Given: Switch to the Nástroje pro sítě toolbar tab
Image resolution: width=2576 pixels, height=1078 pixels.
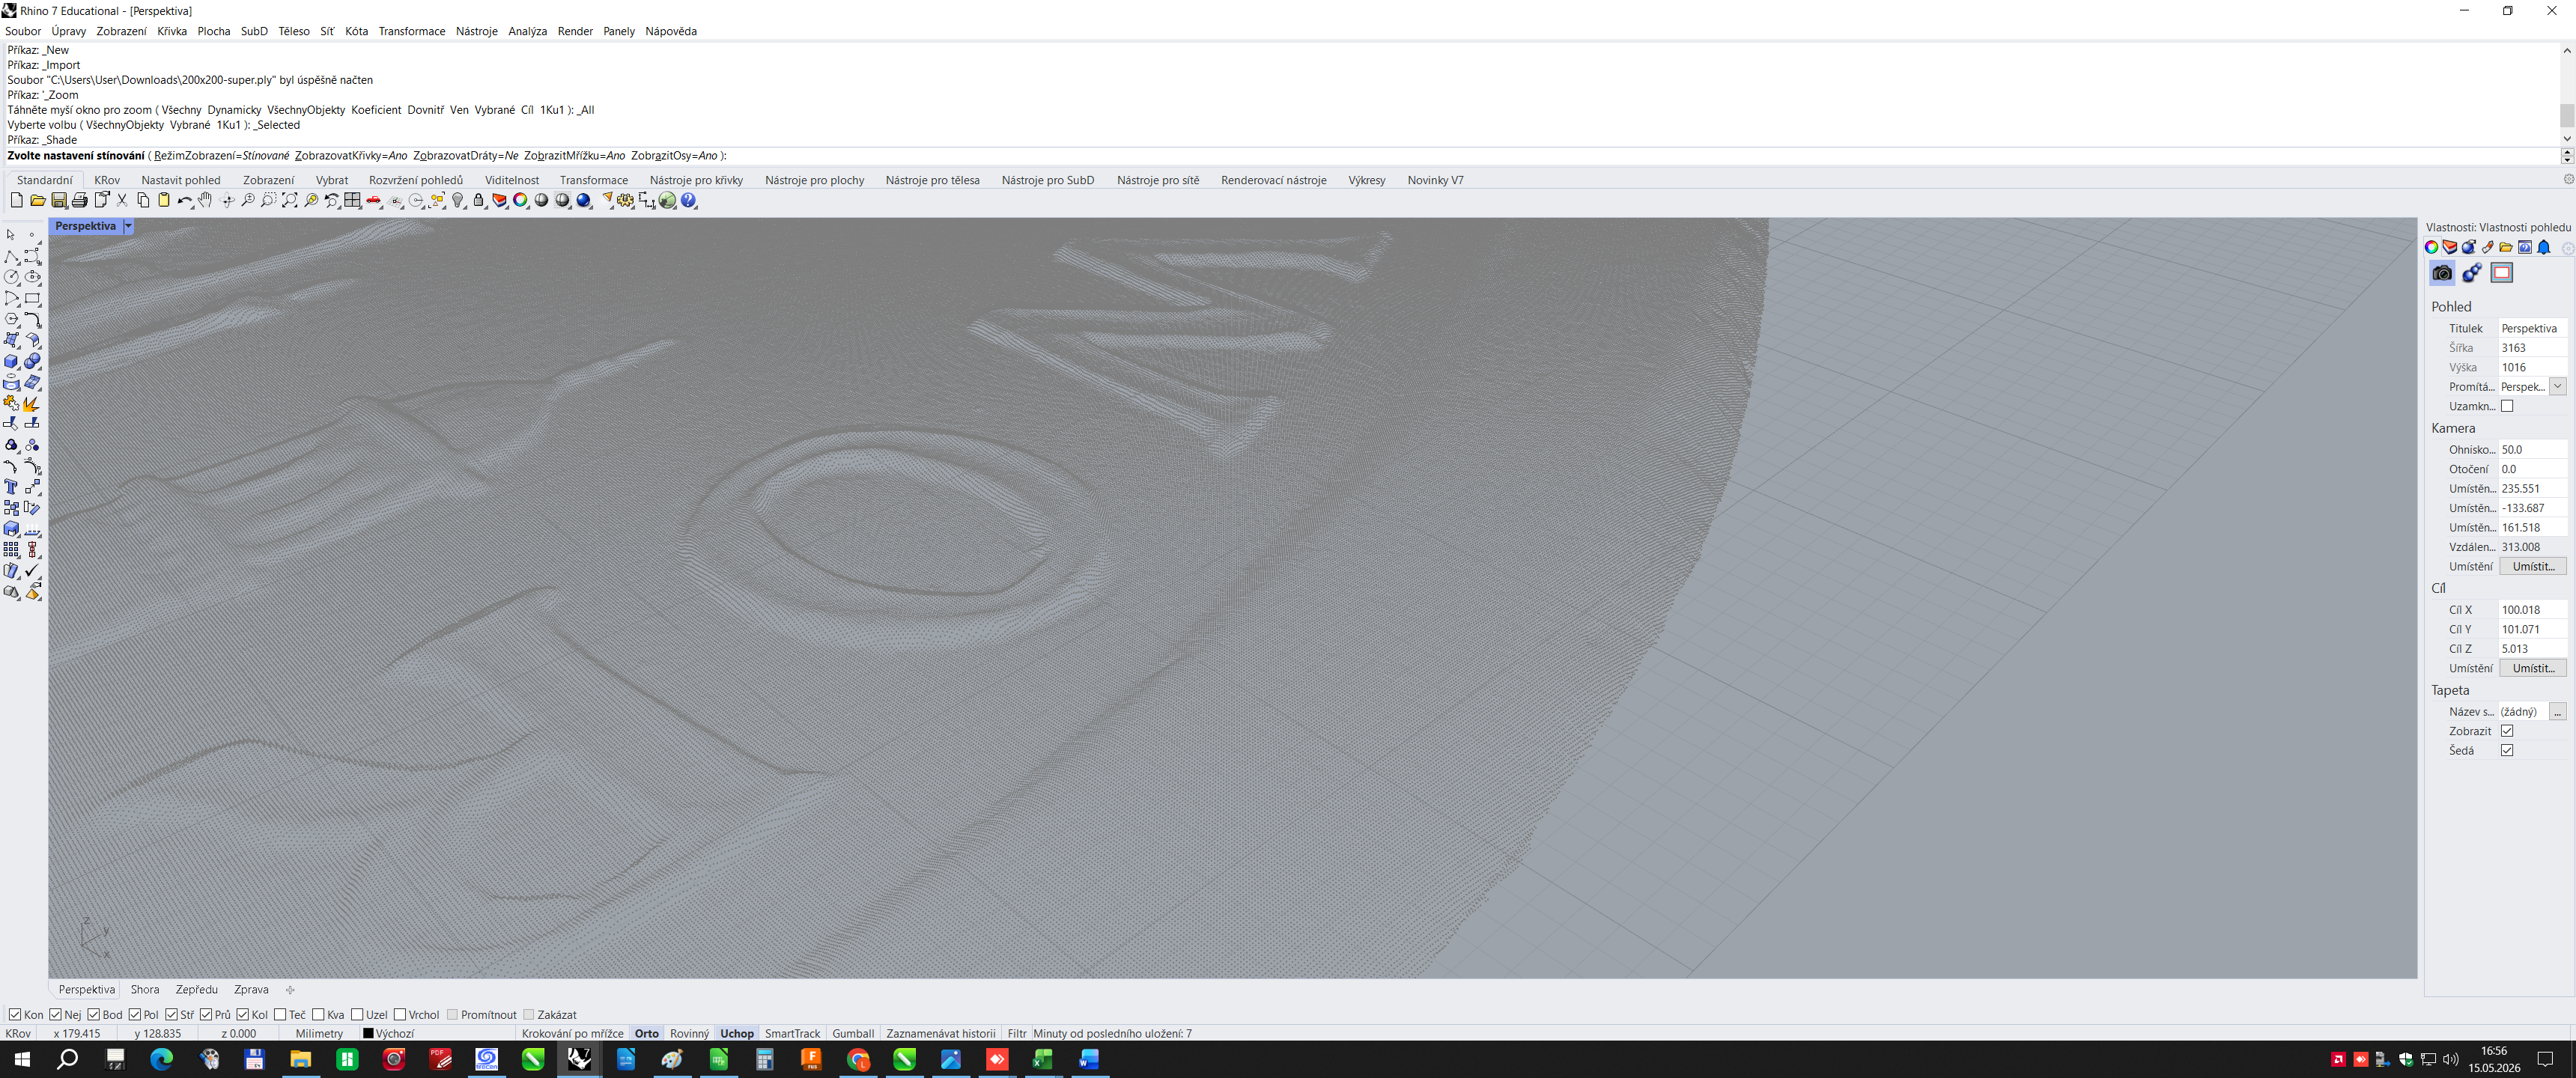Looking at the screenshot, I should tap(1158, 180).
